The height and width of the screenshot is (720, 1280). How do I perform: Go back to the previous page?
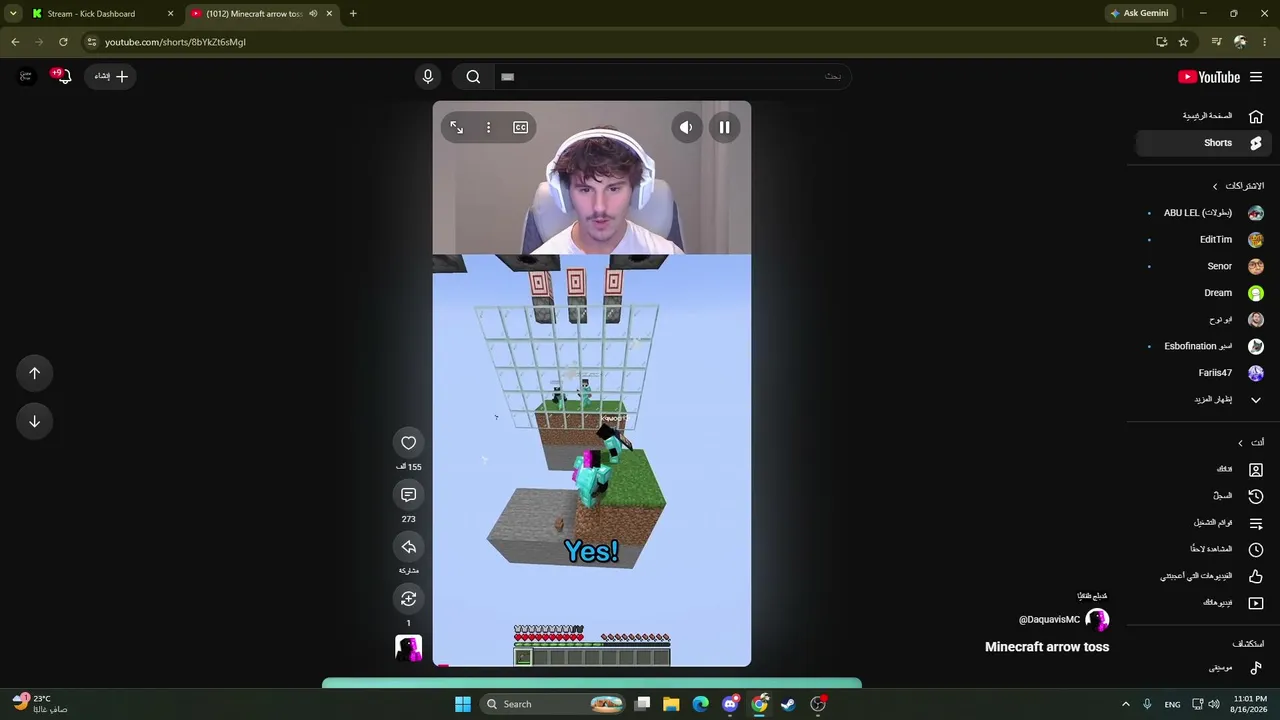pyautogui.click(x=15, y=42)
